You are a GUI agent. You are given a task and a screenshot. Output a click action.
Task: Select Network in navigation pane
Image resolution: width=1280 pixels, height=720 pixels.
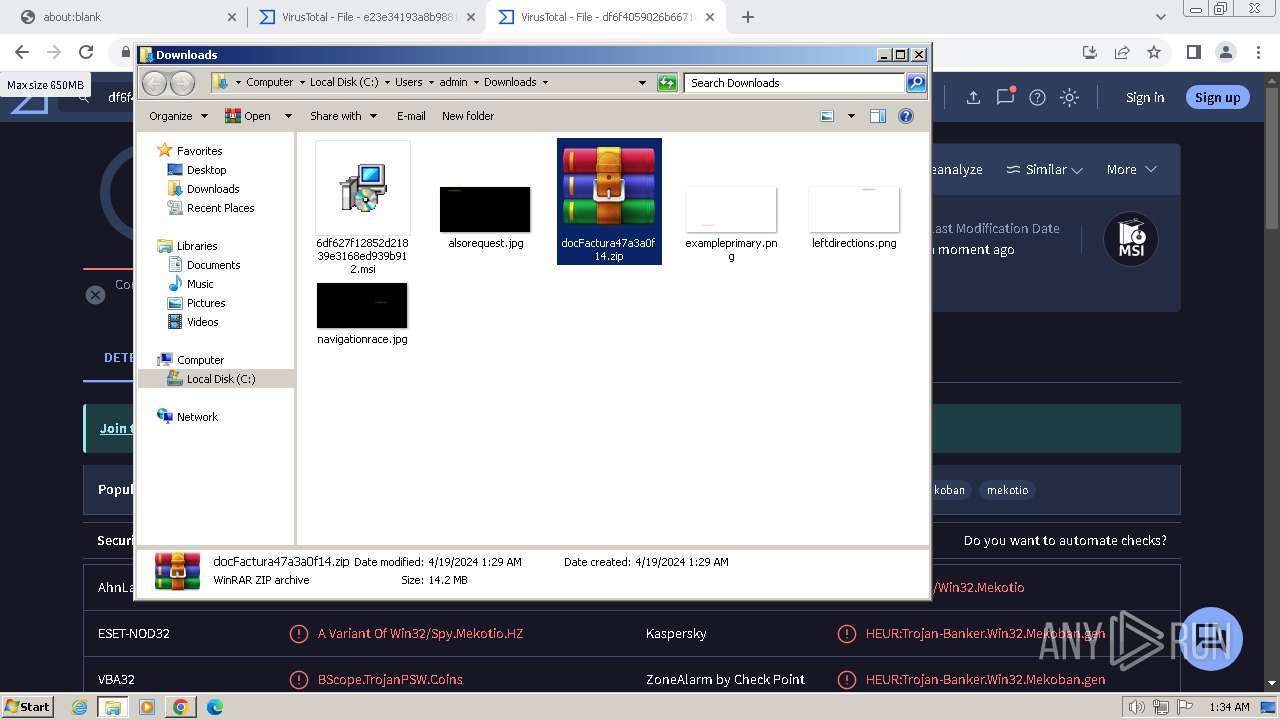[x=197, y=417]
